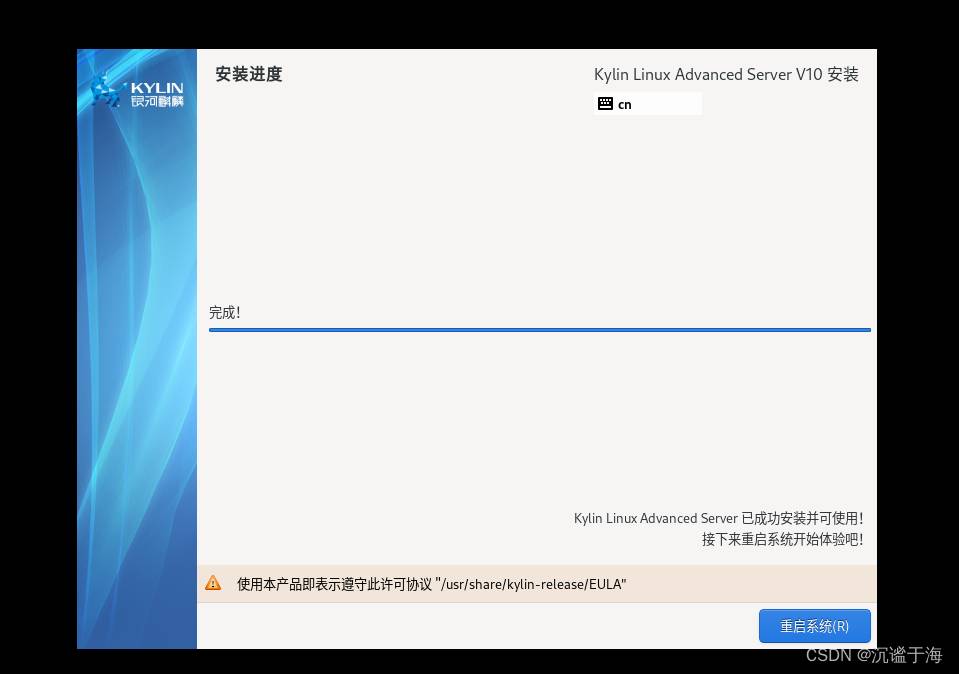Click the keyboard layout icon
Viewport: 959px width, 674px height.
605,104
